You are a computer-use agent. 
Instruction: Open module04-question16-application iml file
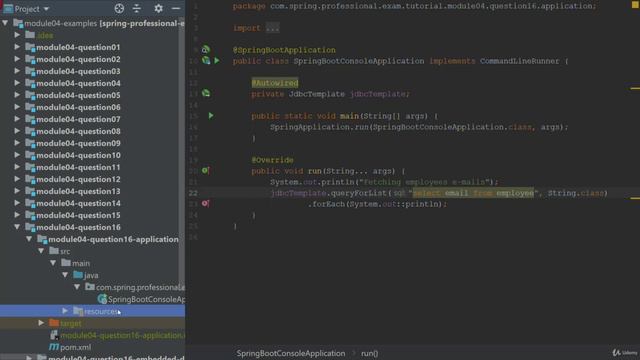122,335
